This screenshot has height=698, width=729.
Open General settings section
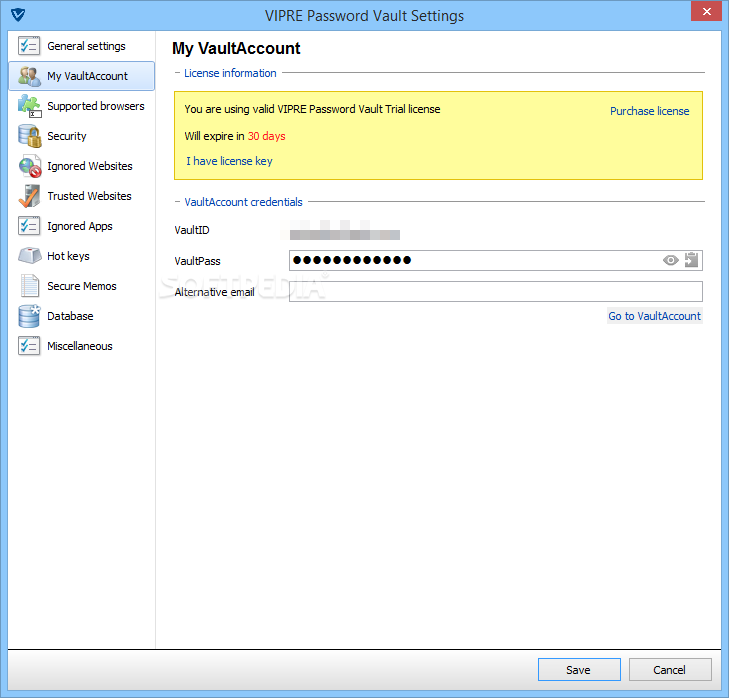pyautogui.click(x=81, y=46)
